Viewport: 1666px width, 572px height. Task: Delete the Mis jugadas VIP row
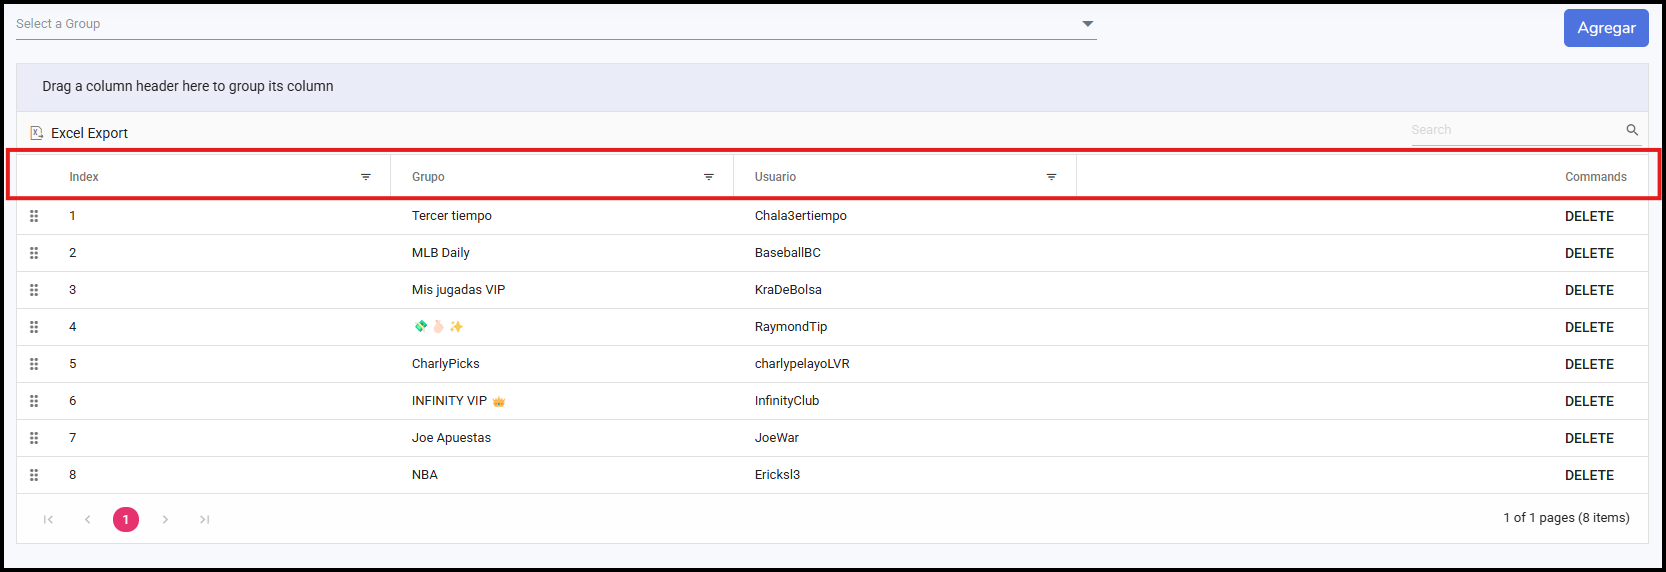pos(1589,290)
